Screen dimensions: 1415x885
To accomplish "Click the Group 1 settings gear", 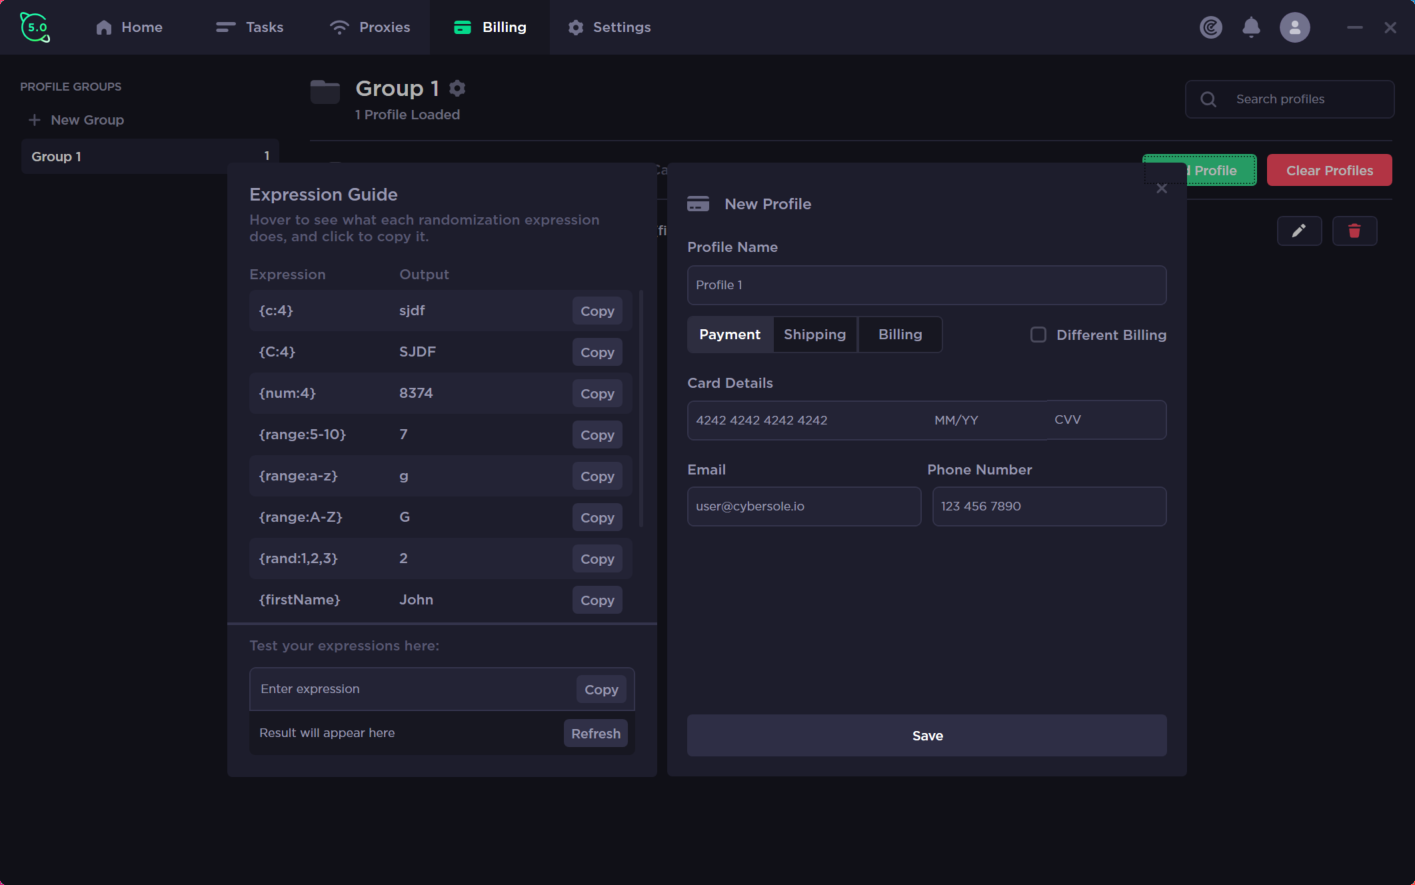I will pos(457,88).
